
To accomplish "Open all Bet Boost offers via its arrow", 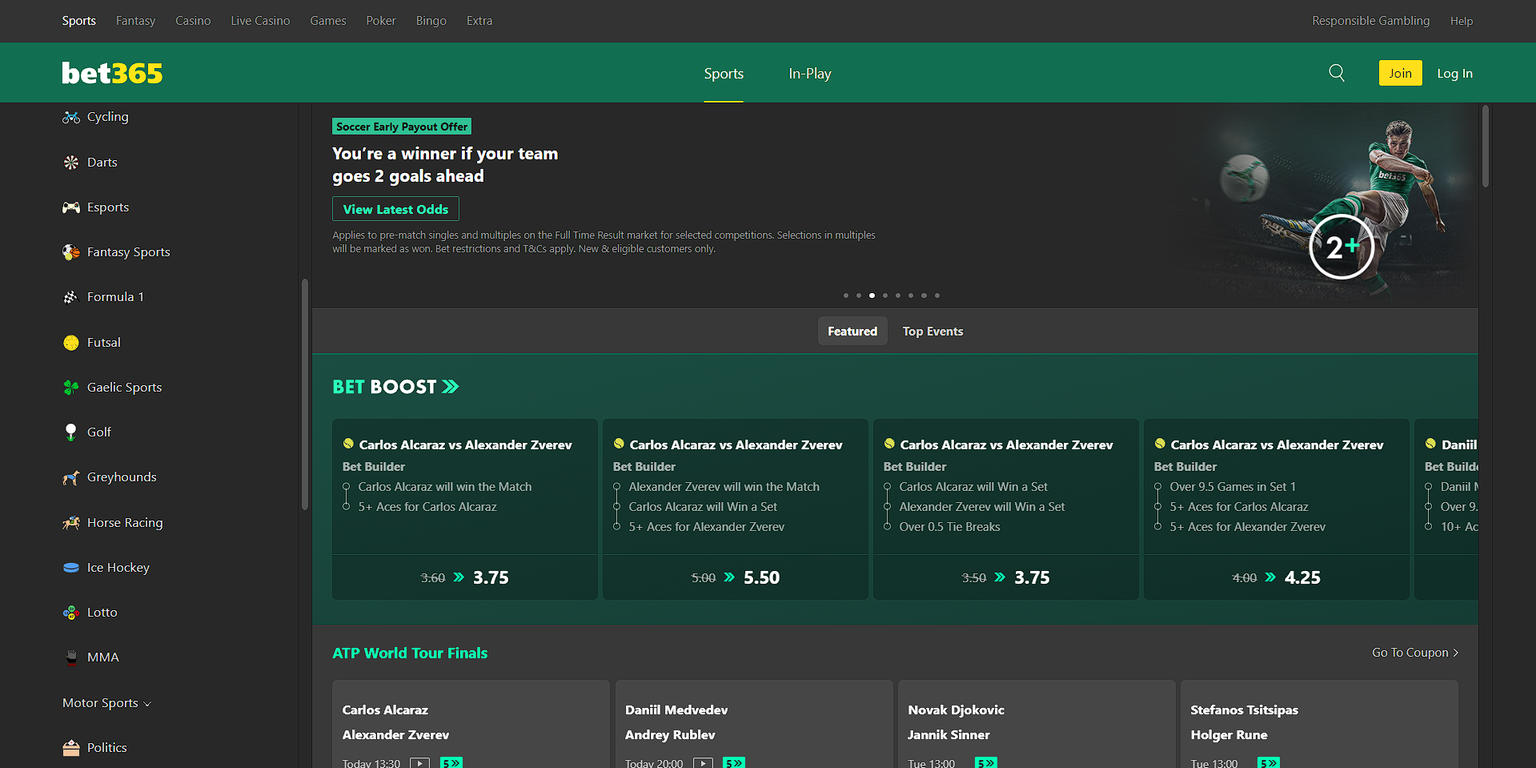I will (x=452, y=386).
